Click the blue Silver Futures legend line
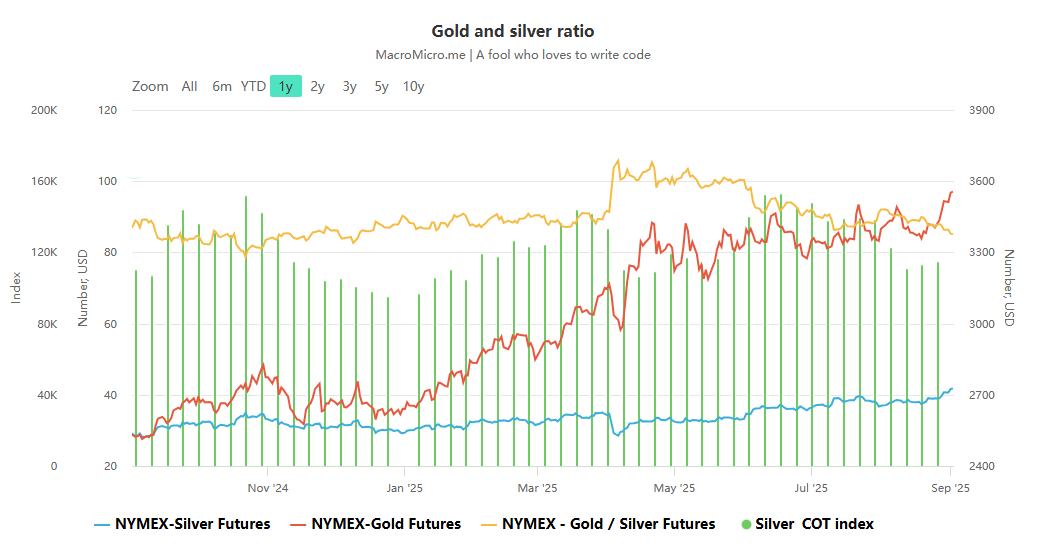 pos(102,524)
